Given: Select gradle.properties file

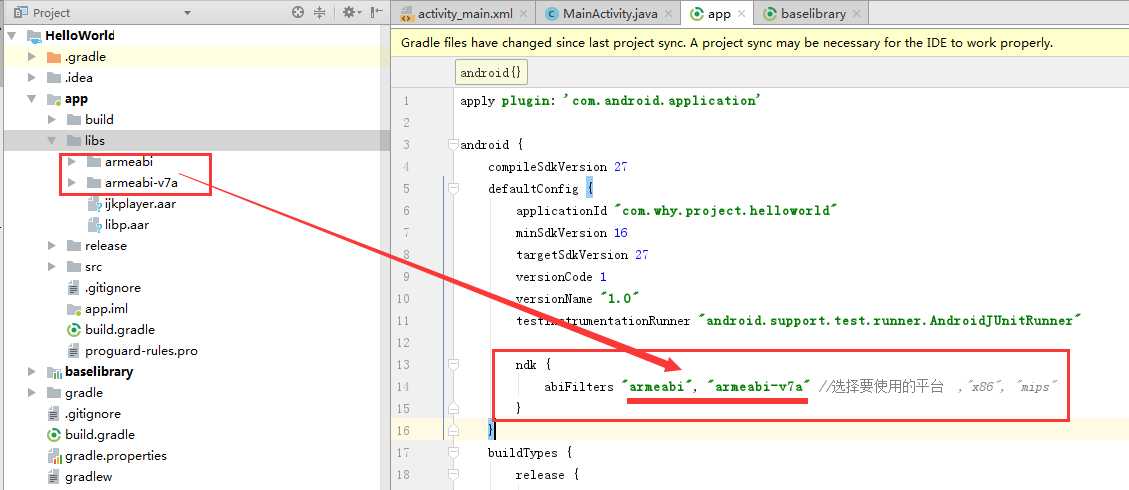Looking at the screenshot, I should [x=115, y=455].
